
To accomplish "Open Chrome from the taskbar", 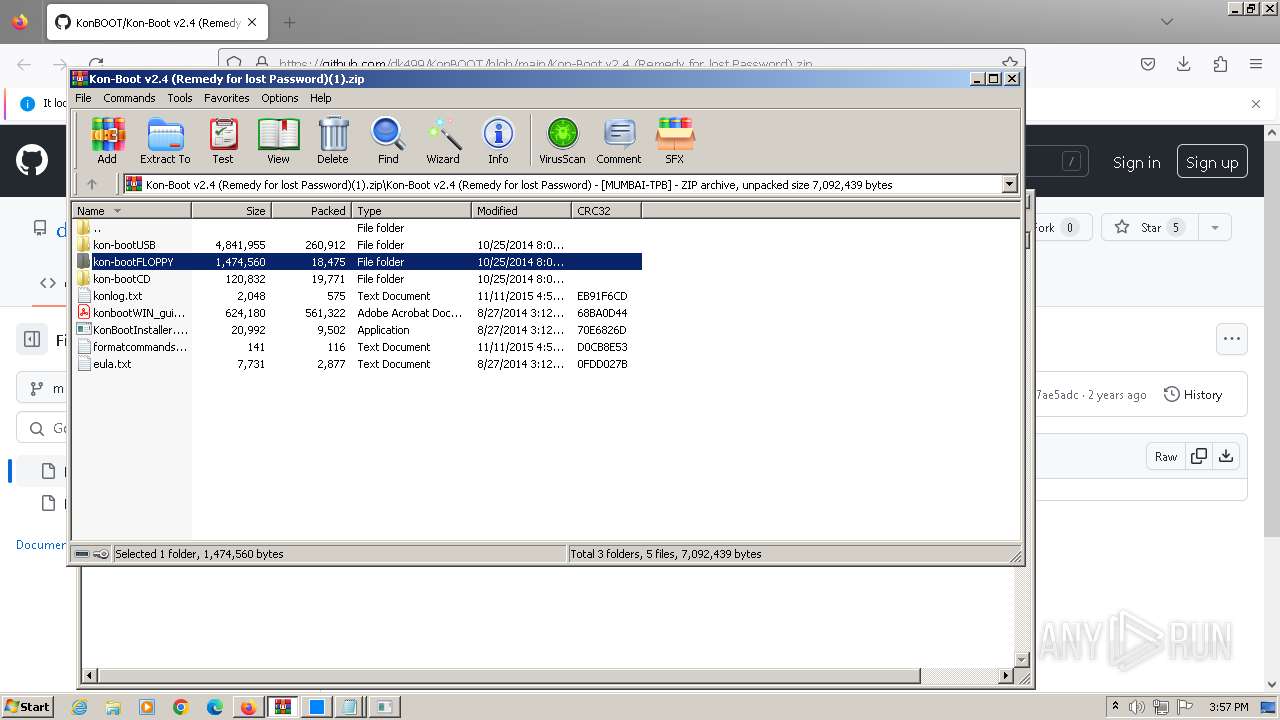I will [181, 707].
